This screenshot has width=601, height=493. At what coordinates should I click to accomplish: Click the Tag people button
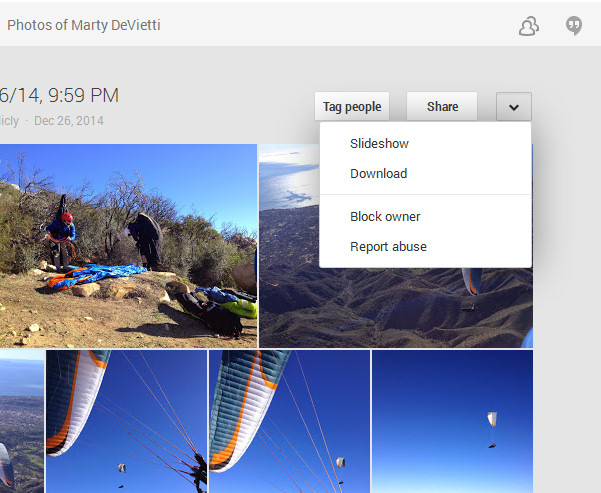click(x=352, y=107)
